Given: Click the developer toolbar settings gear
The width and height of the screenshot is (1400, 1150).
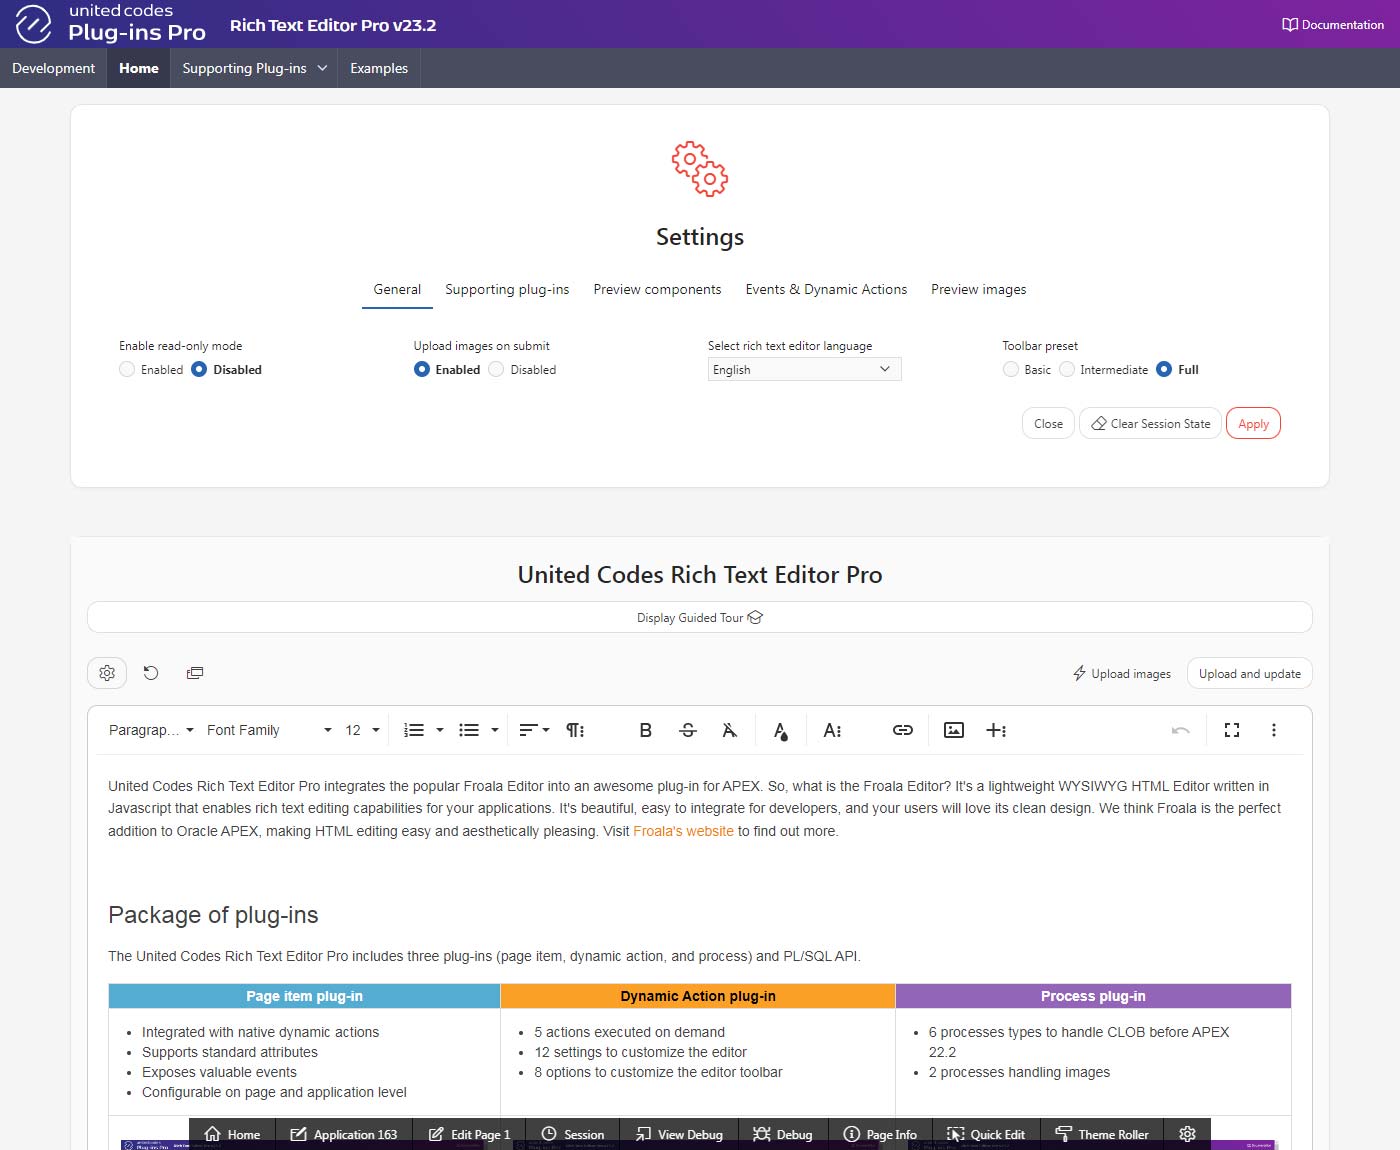Looking at the screenshot, I should click(1188, 1134).
